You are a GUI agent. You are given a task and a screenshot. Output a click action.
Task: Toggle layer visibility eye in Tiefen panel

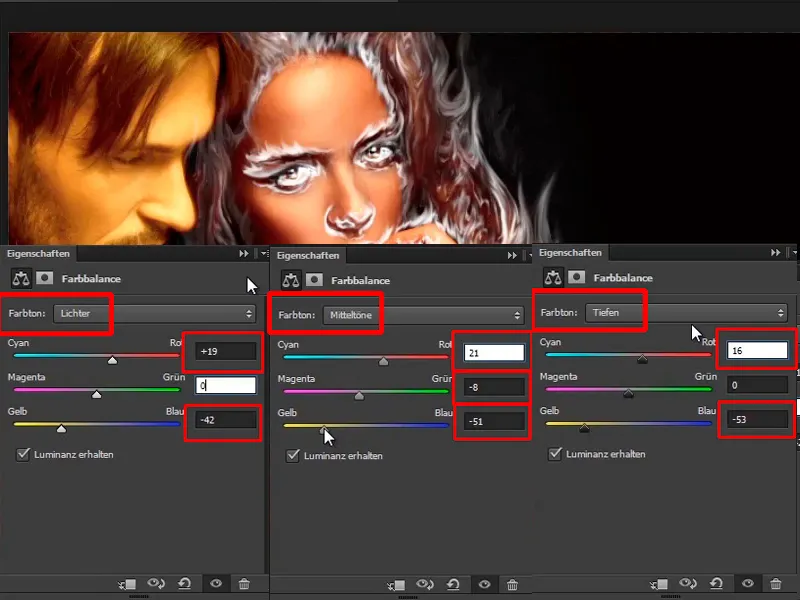pyautogui.click(x=748, y=583)
